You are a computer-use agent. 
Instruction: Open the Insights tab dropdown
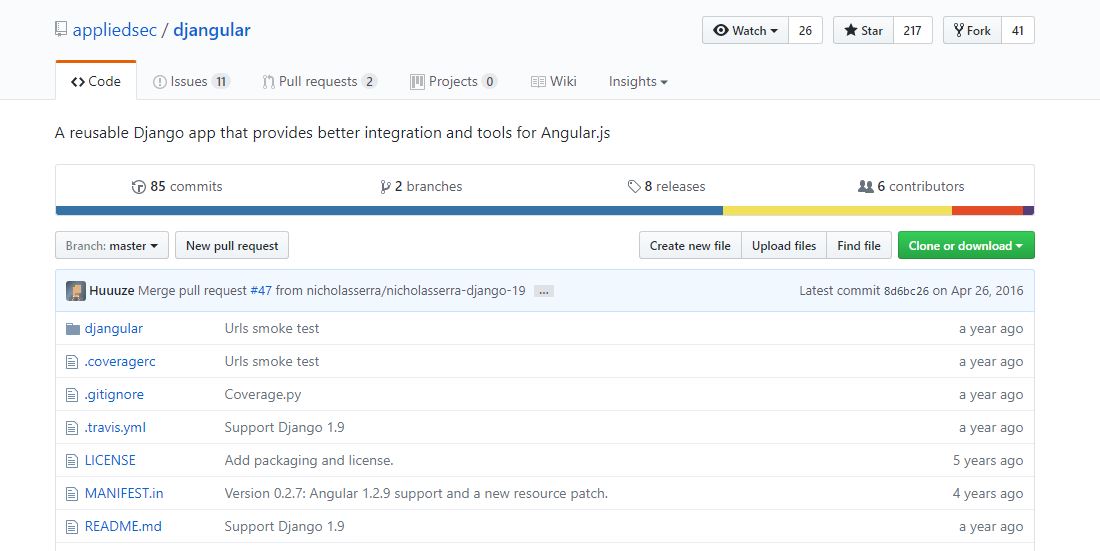638,81
